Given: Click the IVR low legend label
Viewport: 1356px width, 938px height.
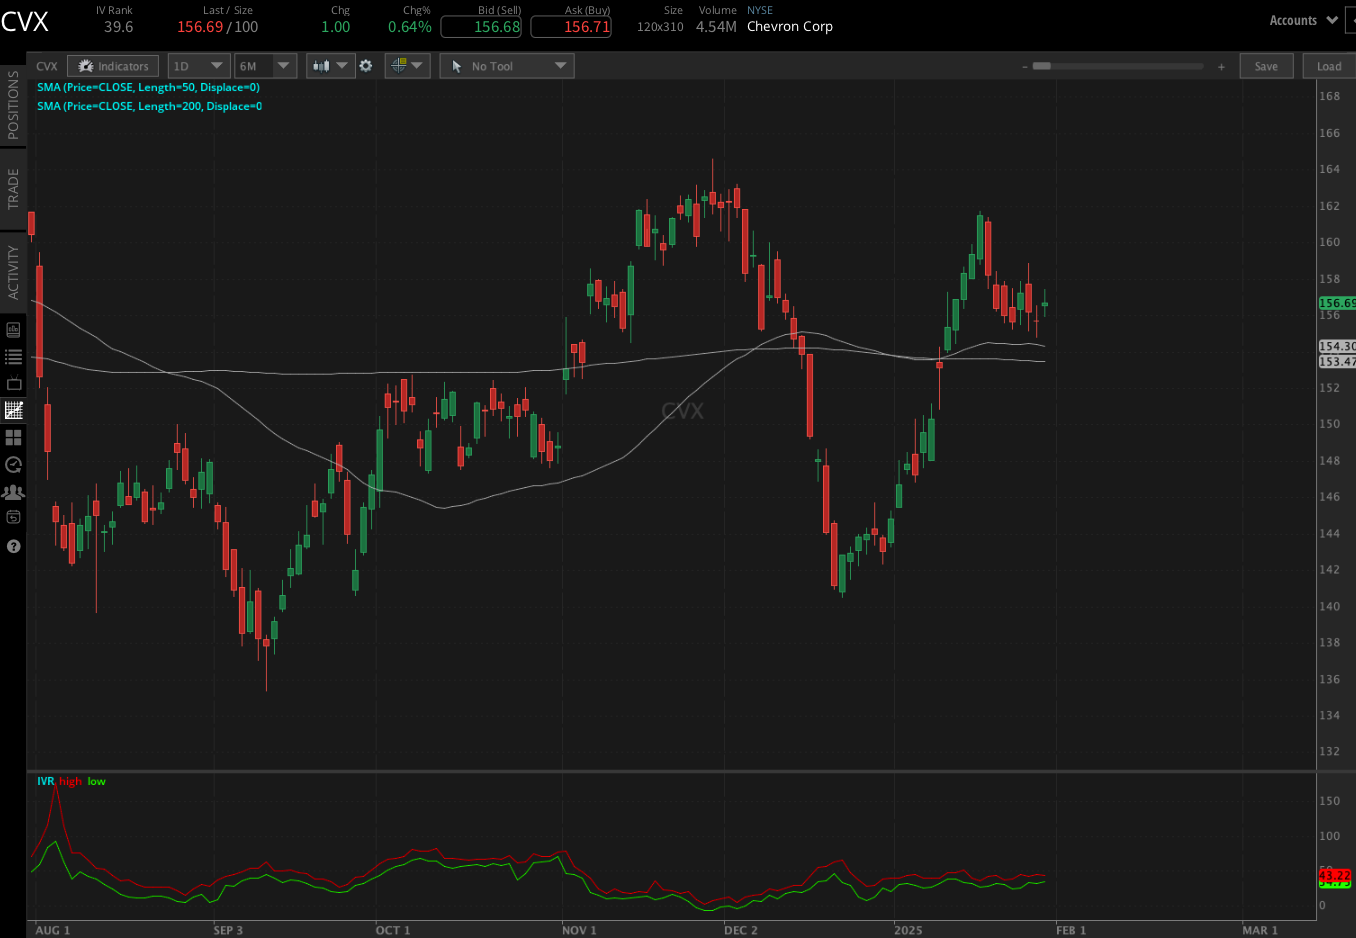Looking at the screenshot, I should 96,781.
